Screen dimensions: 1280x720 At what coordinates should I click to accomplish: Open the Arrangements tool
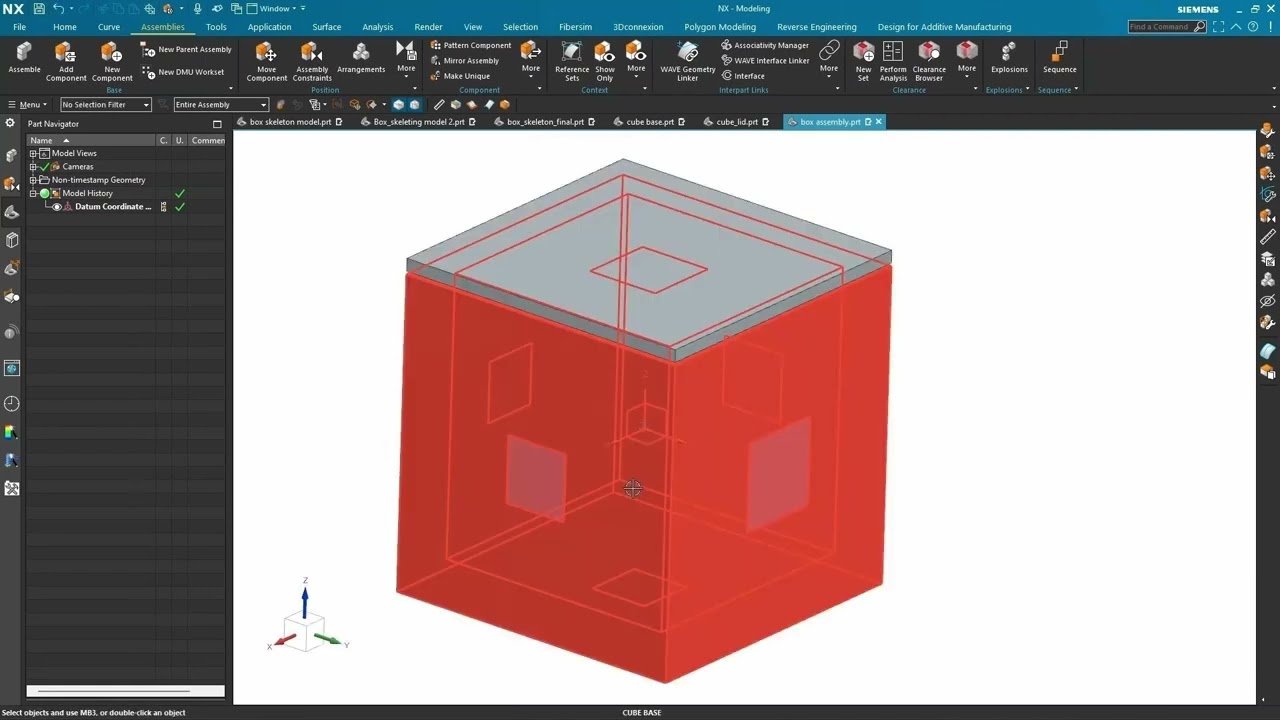[x=361, y=58]
